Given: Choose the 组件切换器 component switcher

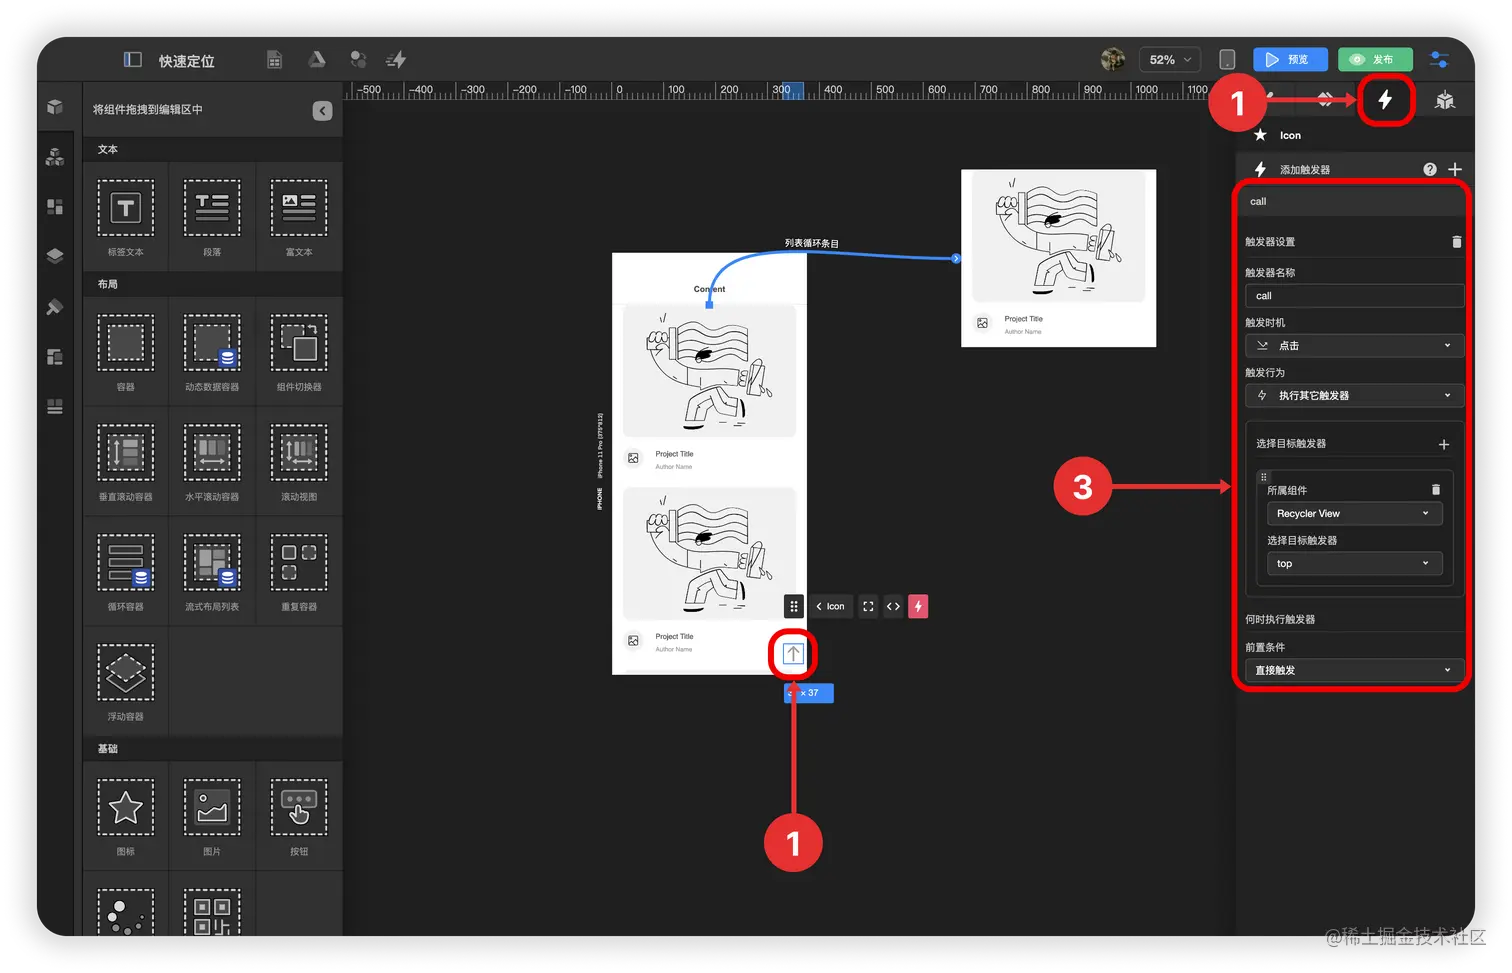Looking at the screenshot, I should coord(299,352).
